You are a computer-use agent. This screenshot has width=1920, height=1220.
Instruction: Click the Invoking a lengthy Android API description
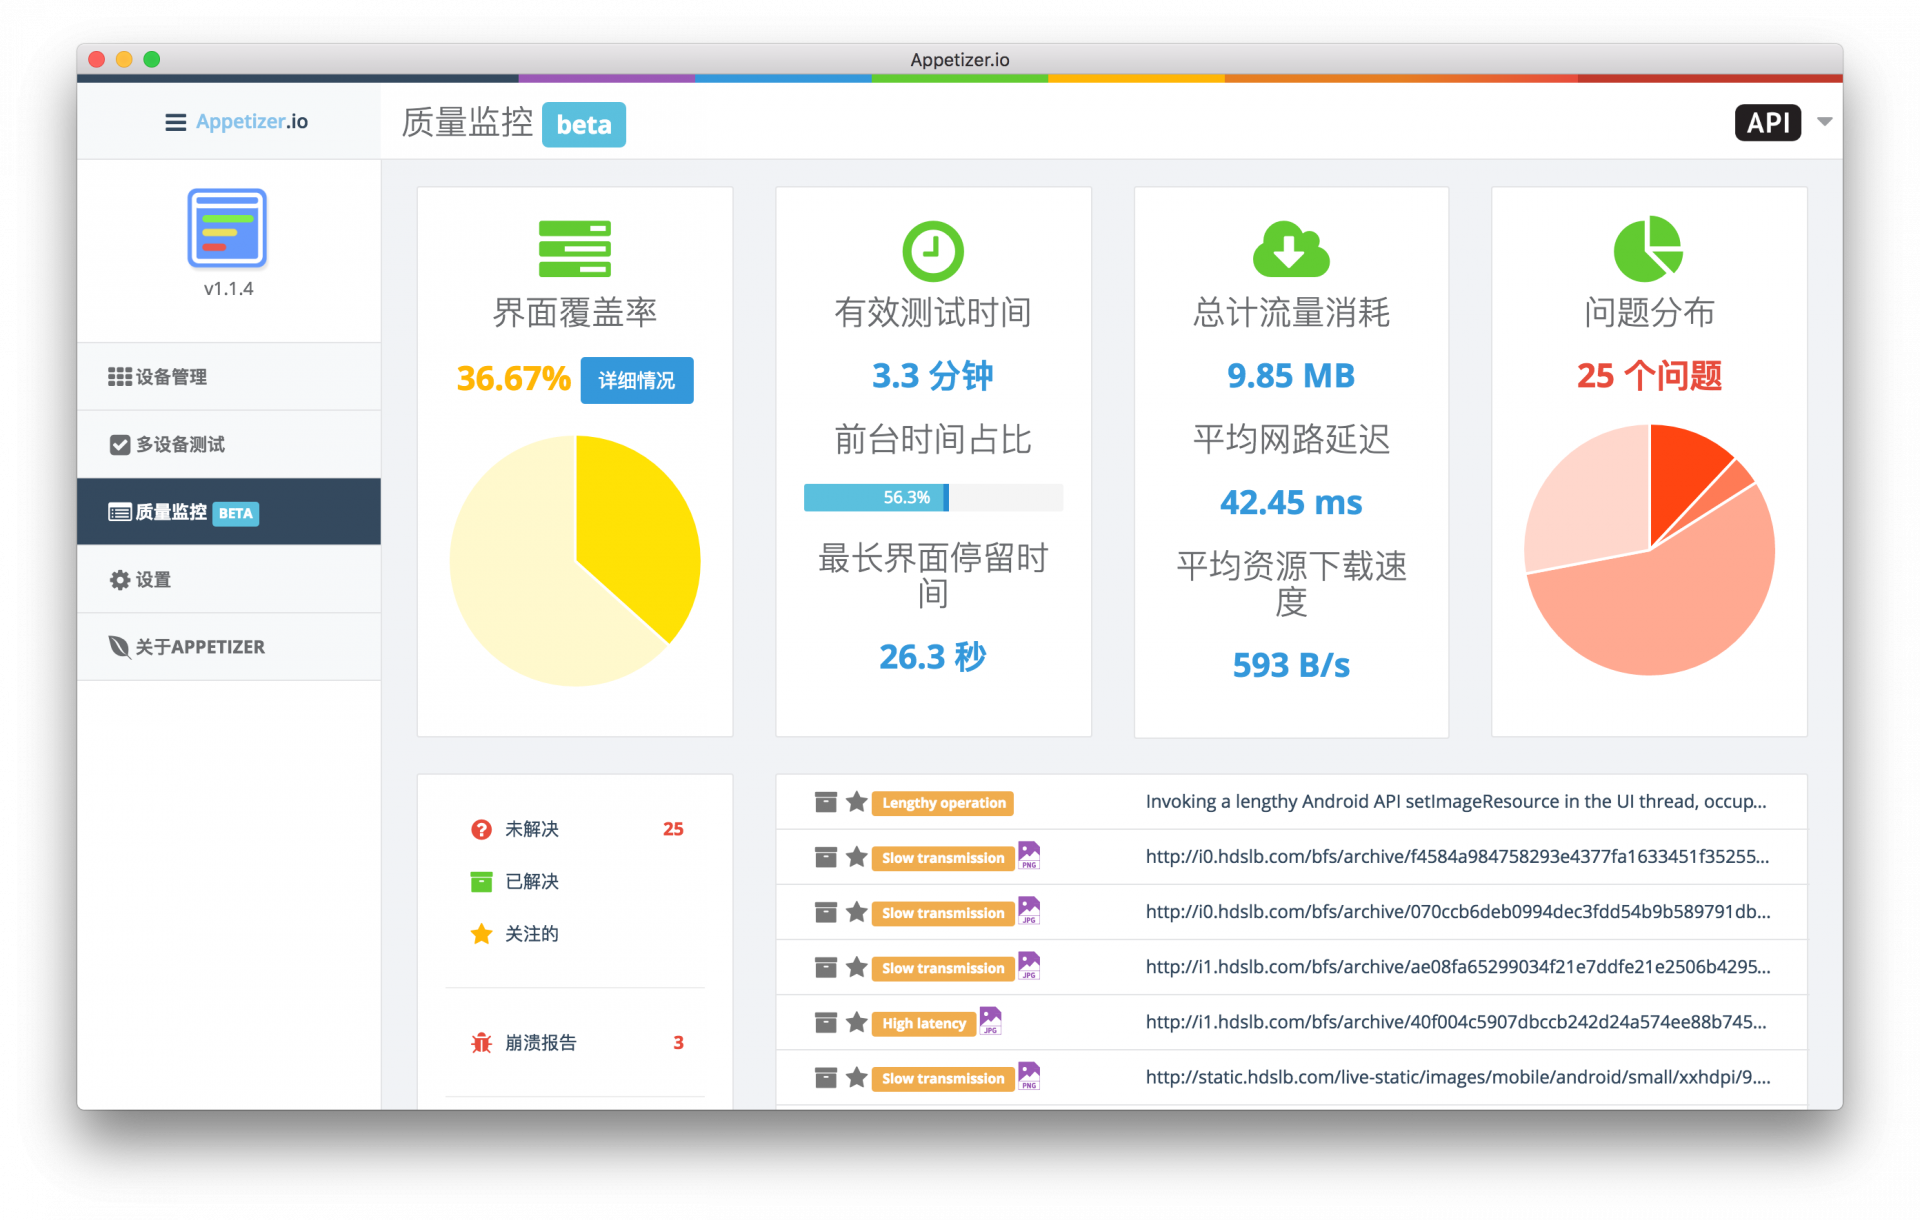tap(1455, 801)
